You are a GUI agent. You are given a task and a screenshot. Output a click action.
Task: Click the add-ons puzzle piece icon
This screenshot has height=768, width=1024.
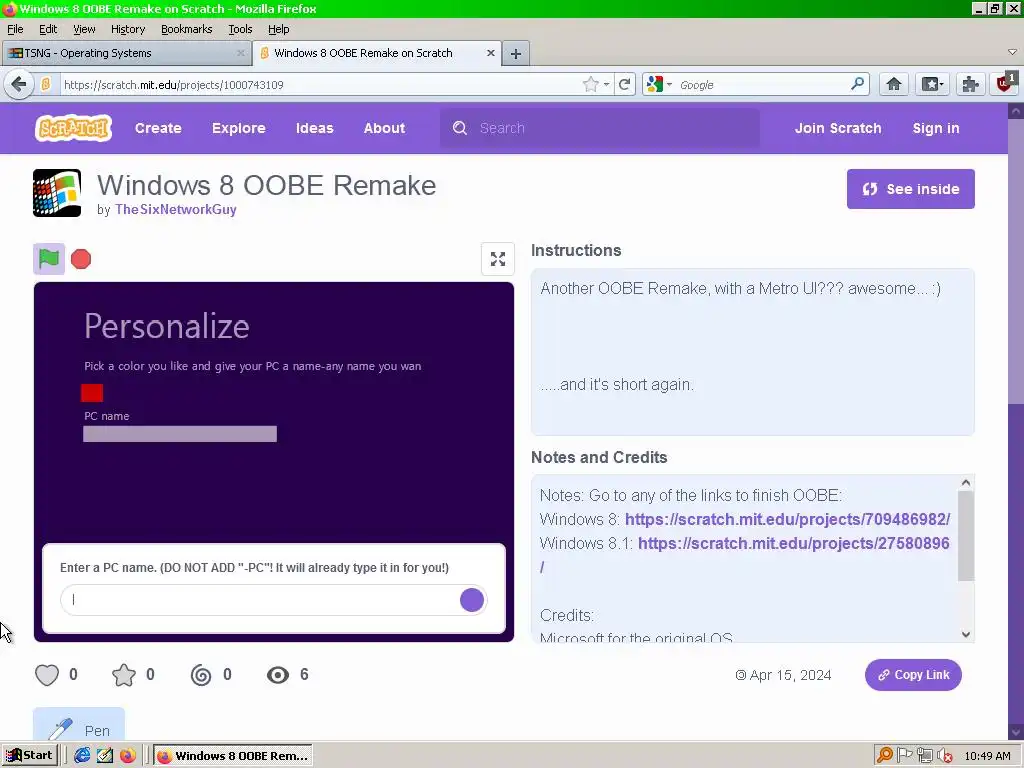970,84
